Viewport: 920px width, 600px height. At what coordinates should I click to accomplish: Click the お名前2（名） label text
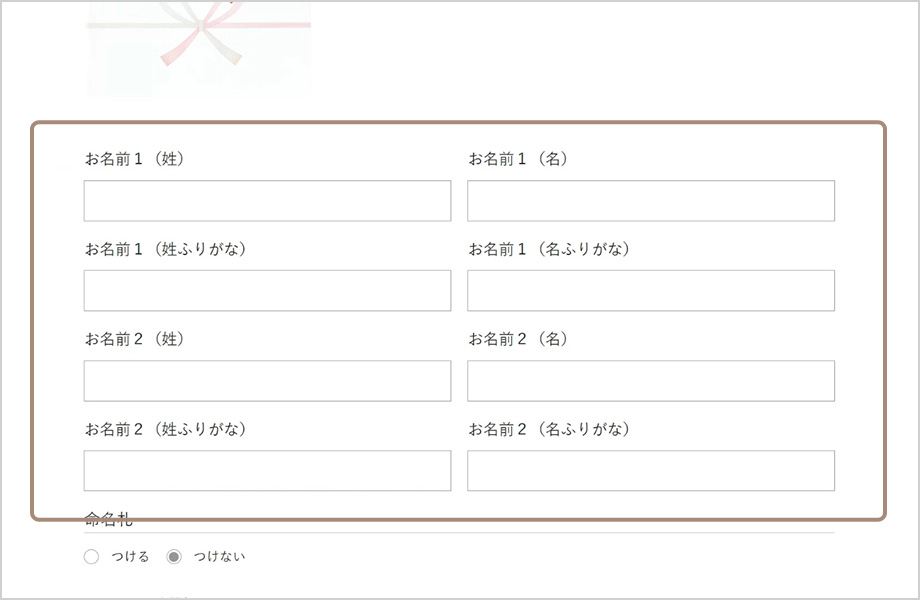(x=519, y=338)
